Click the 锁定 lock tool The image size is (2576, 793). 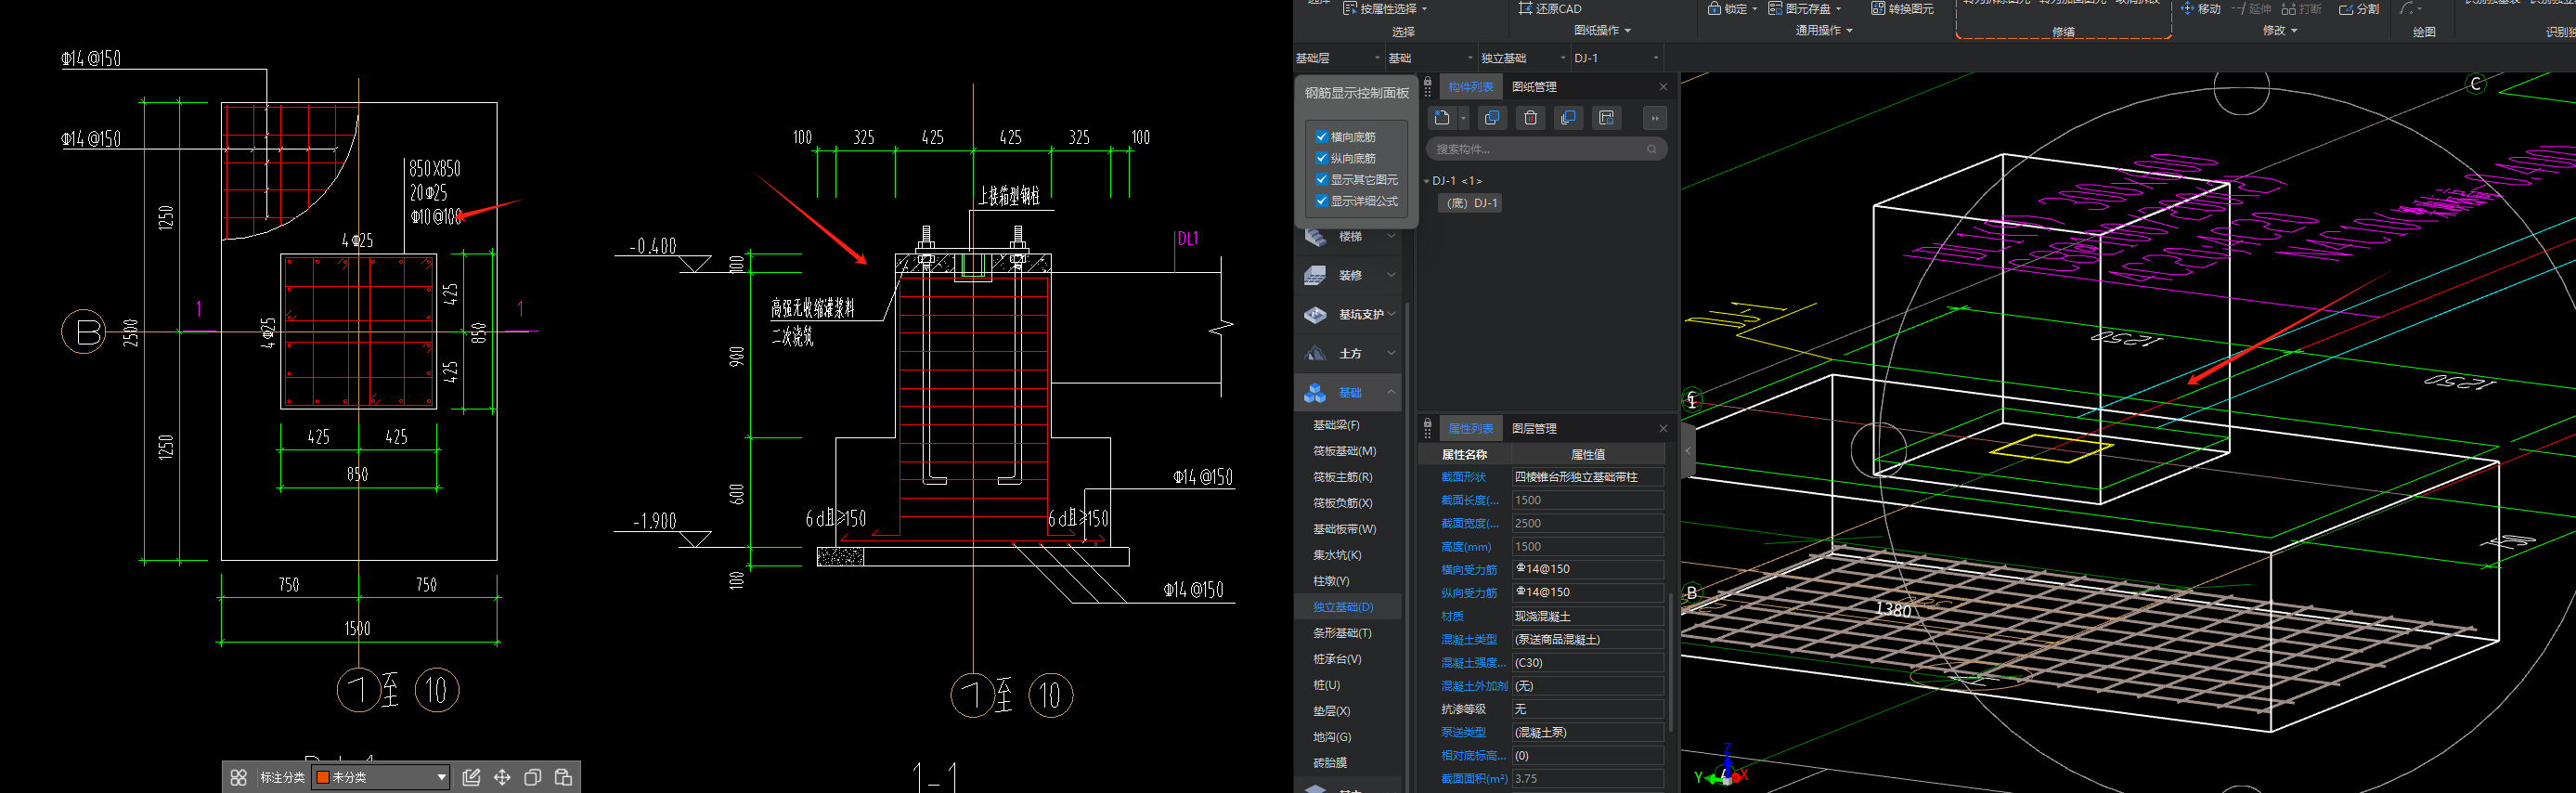1732,8
